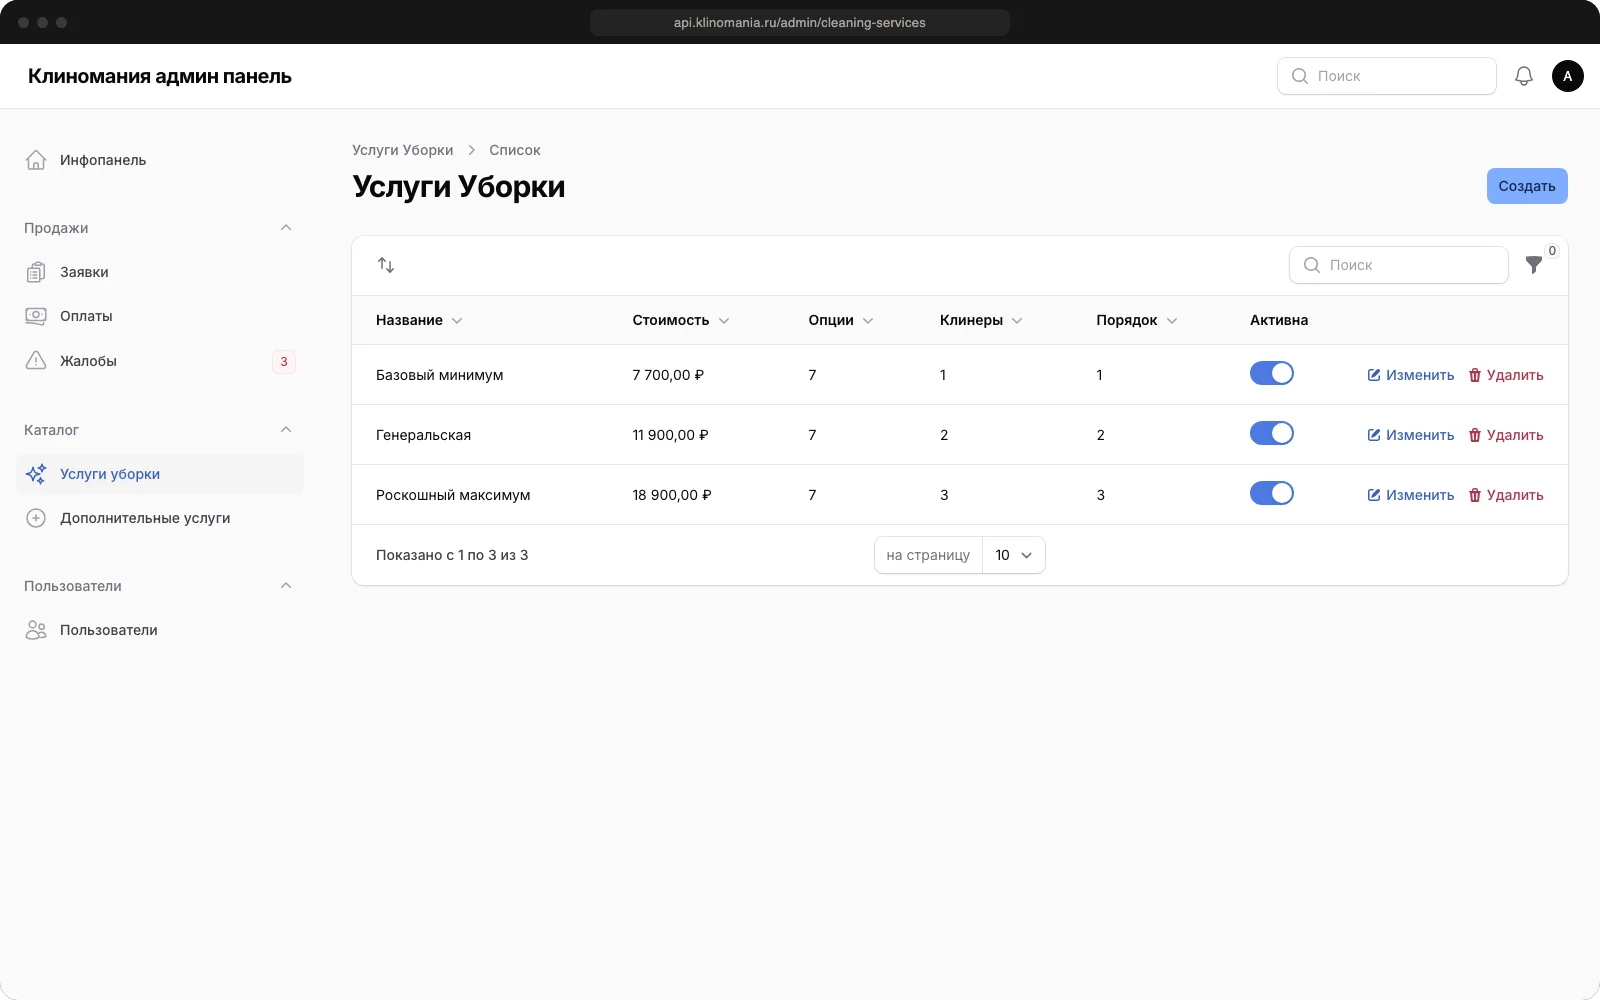Sort by Клинеры column header
This screenshot has height=1000, width=1600.
click(981, 320)
